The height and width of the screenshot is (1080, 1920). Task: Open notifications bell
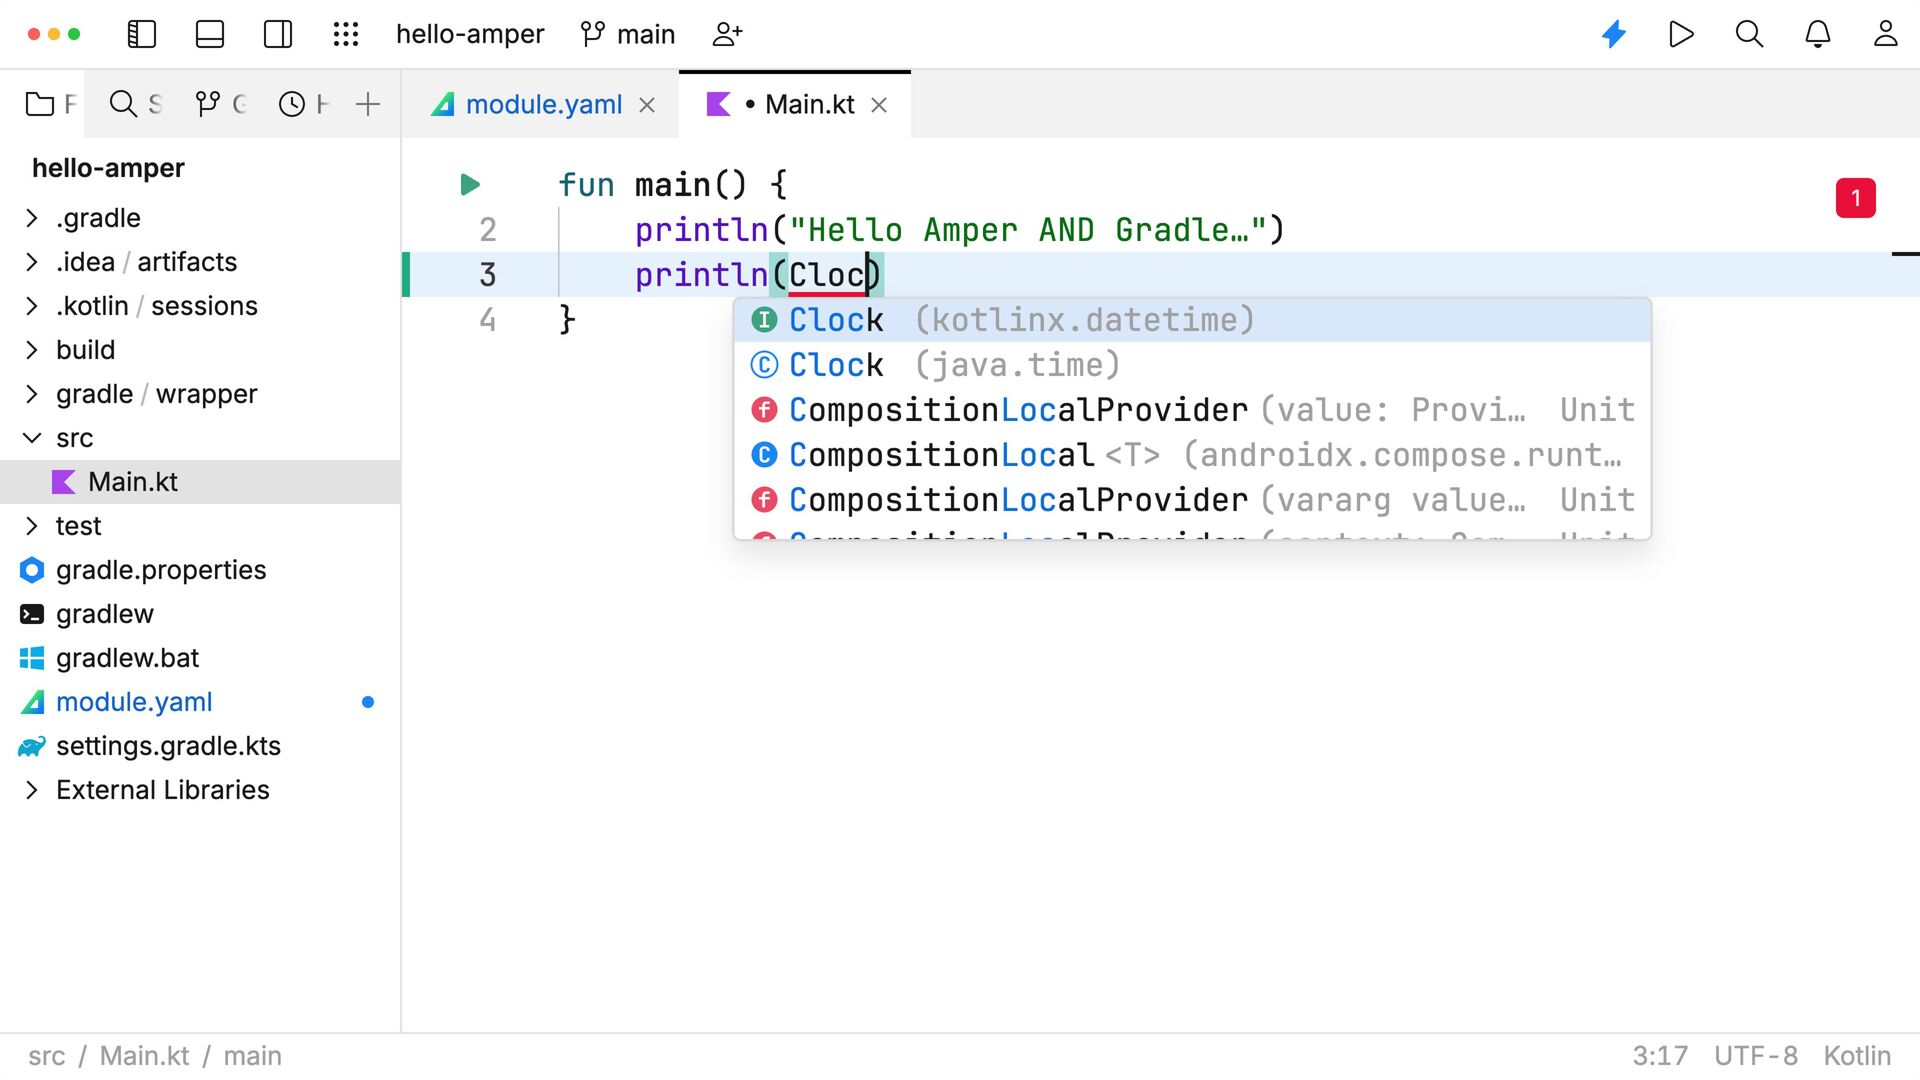[1818, 34]
